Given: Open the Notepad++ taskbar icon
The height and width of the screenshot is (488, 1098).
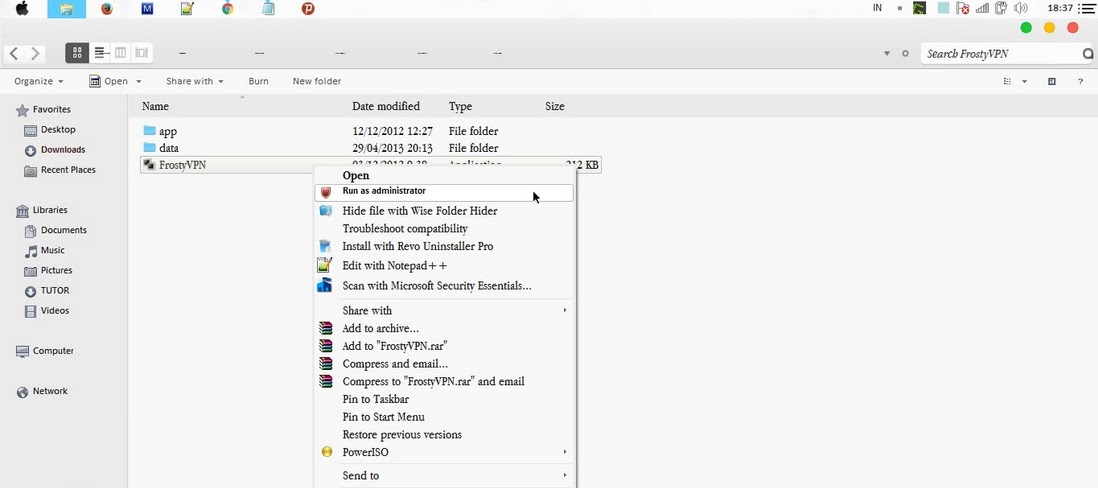Looking at the screenshot, I should (187, 9).
